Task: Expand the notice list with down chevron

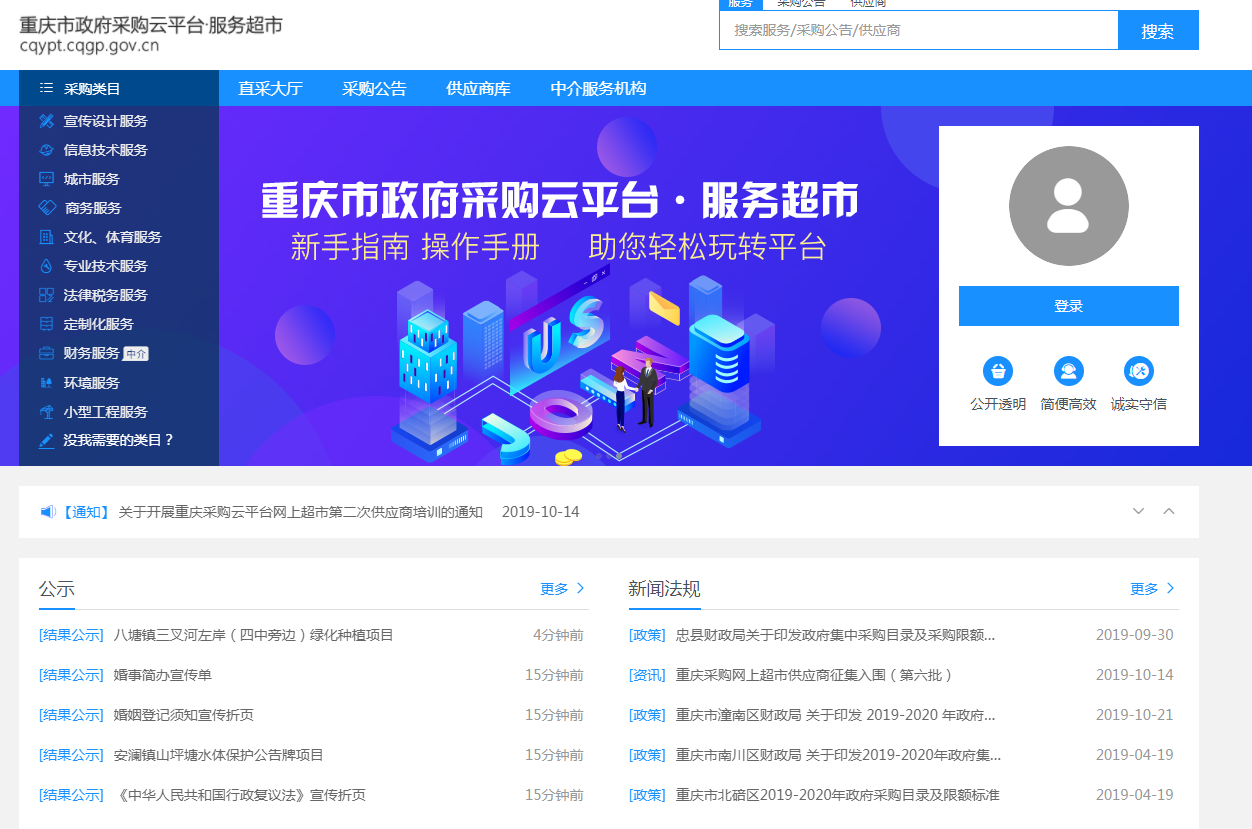Action: pos(1138,511)
